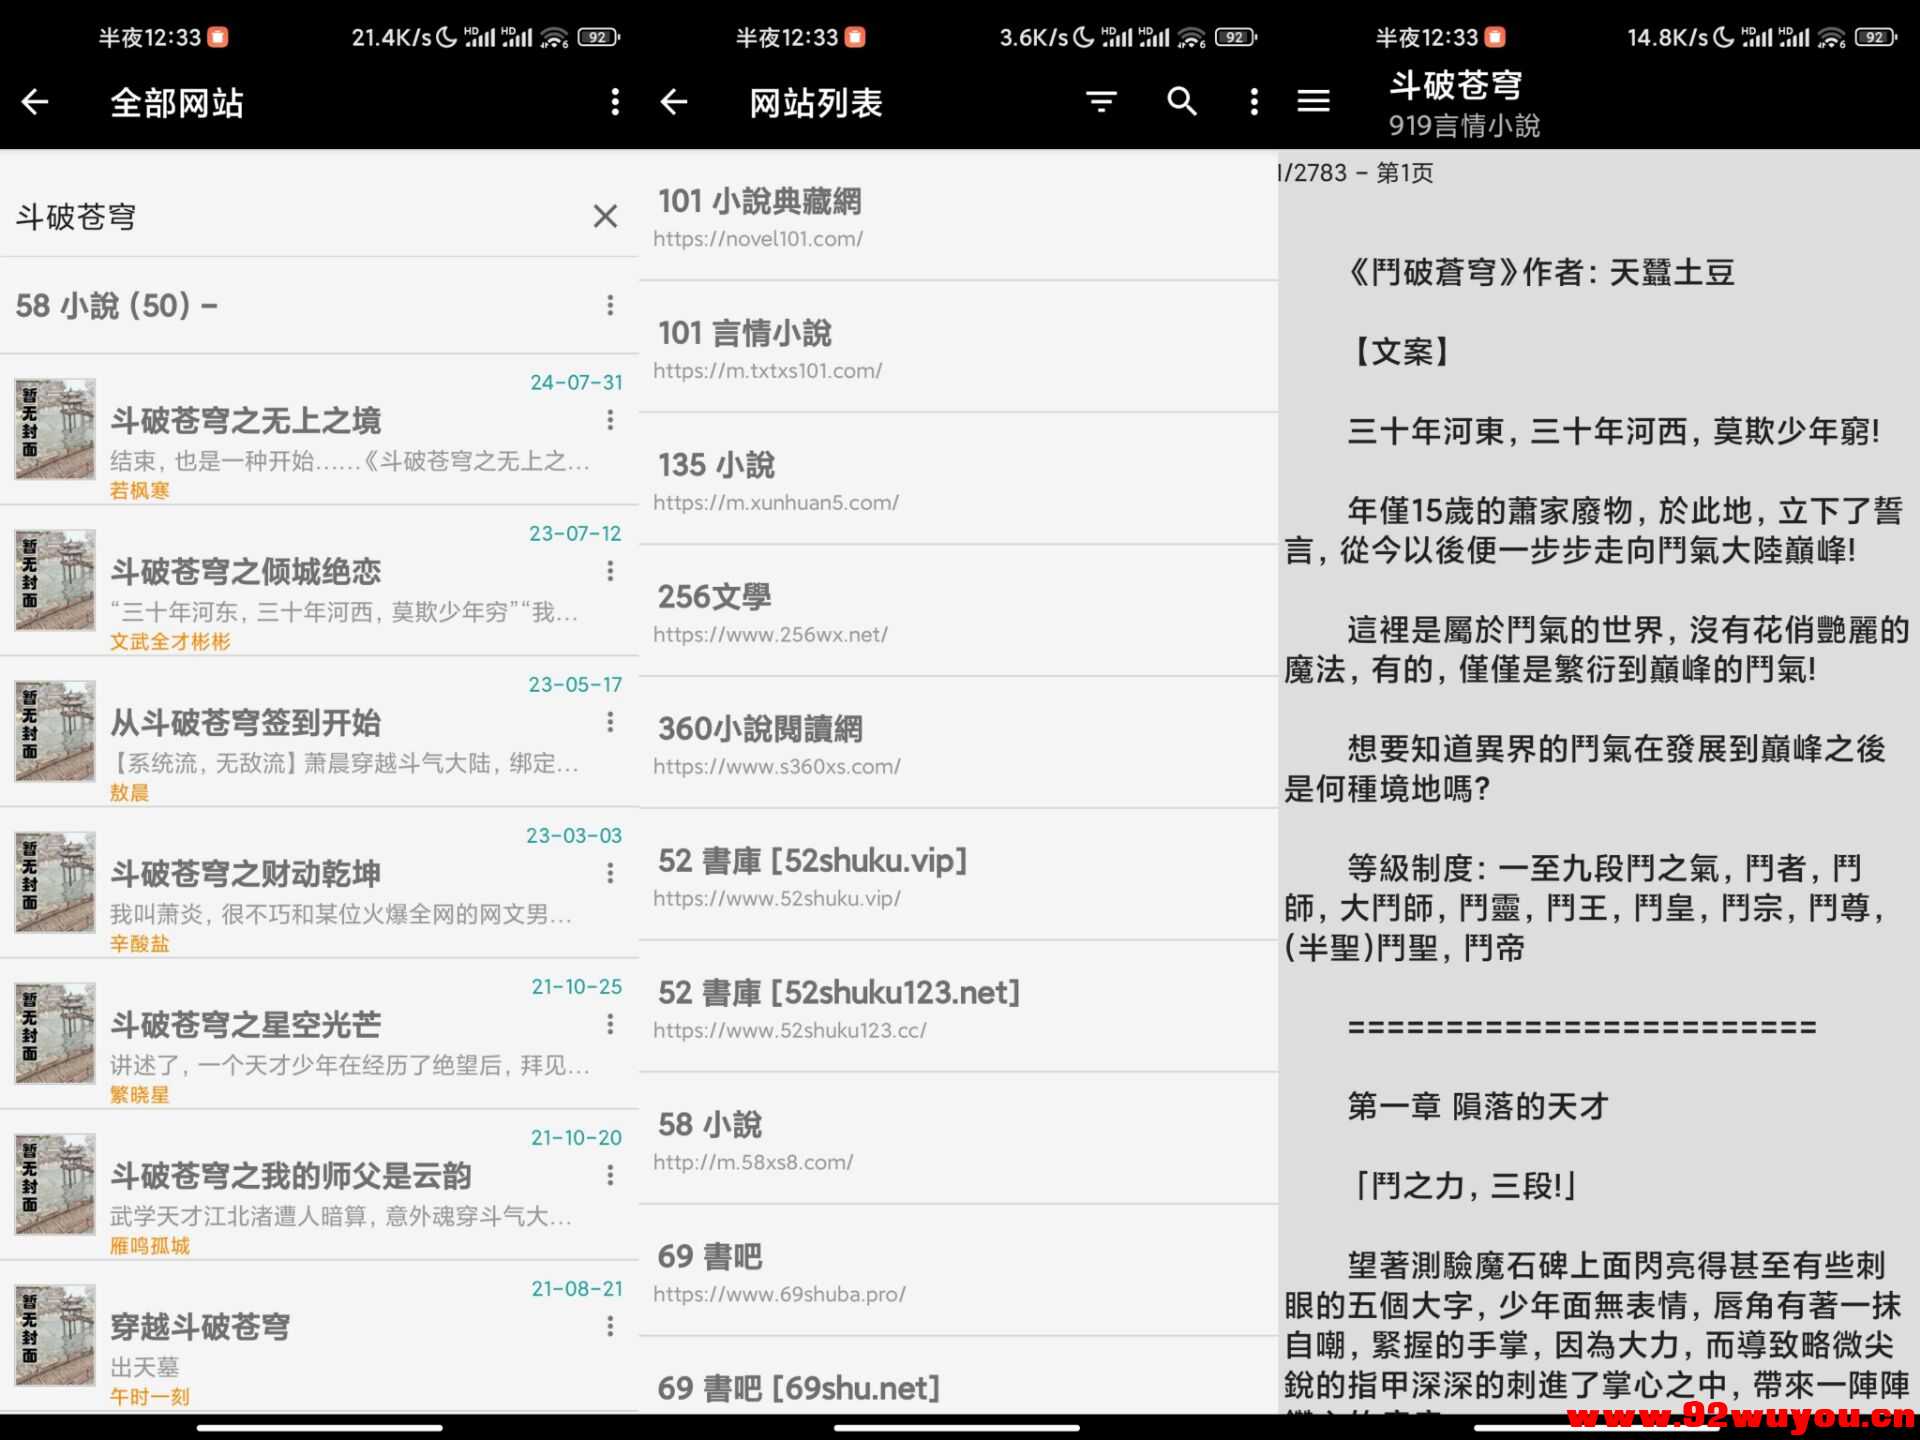Open the overflow menu on 全部网站 screen
The image size is (1920, 1440).
point(614,102)
